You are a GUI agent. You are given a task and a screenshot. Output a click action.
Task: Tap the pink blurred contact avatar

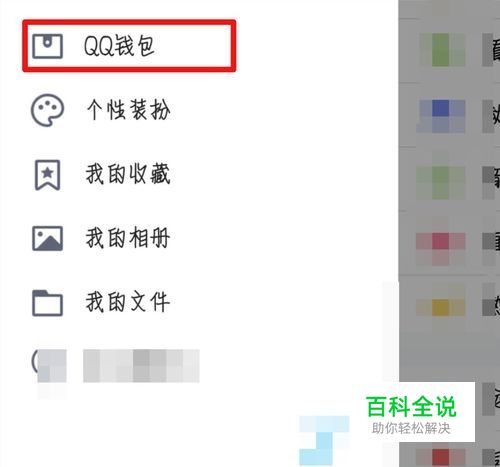[x=441, y=249]
